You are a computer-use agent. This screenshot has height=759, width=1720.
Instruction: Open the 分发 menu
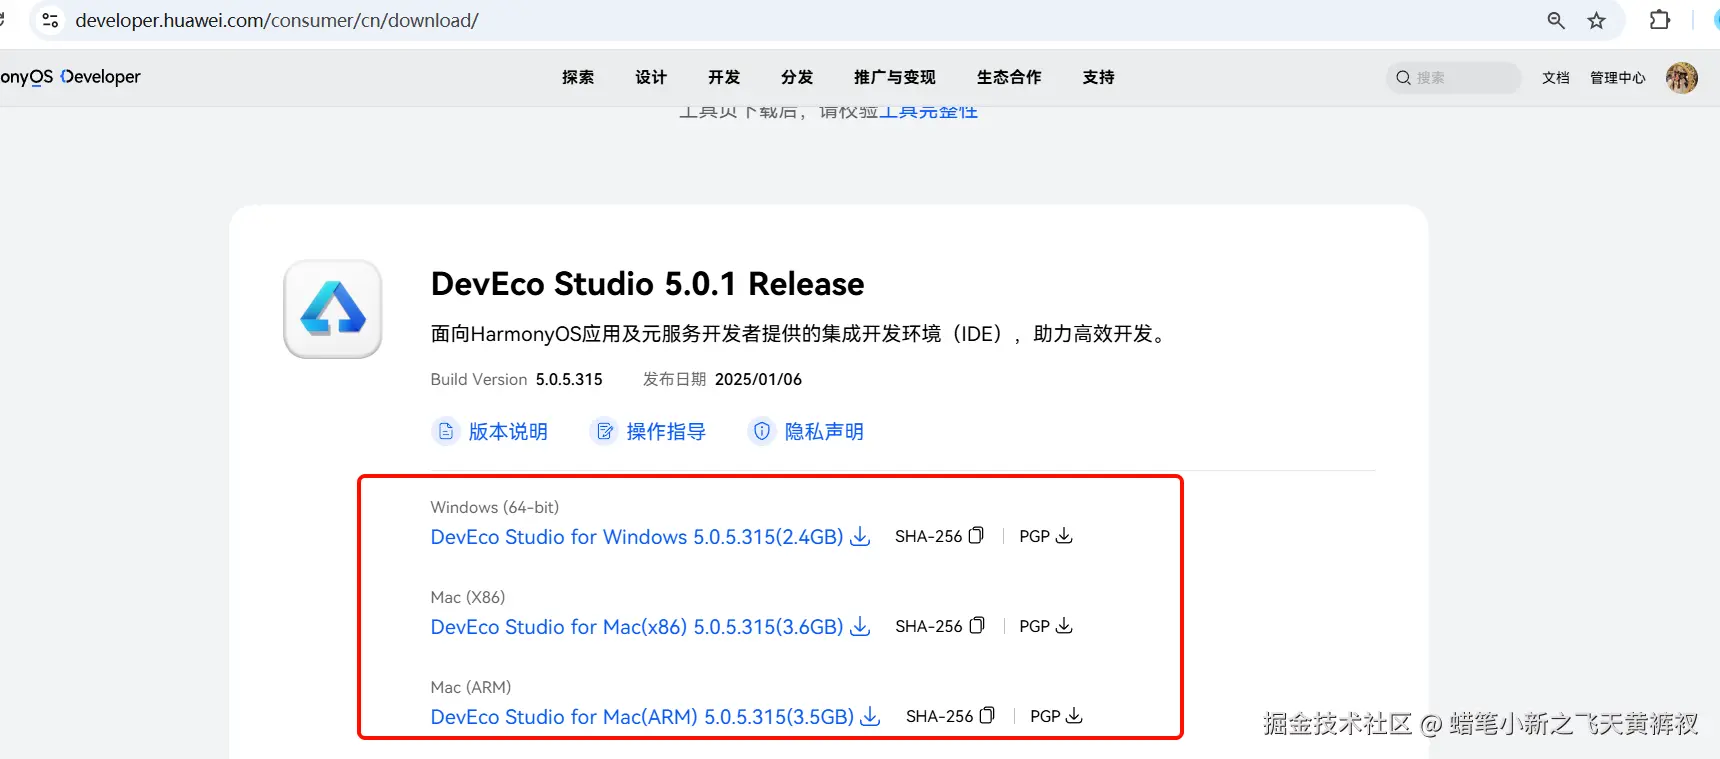coord(797,77)
